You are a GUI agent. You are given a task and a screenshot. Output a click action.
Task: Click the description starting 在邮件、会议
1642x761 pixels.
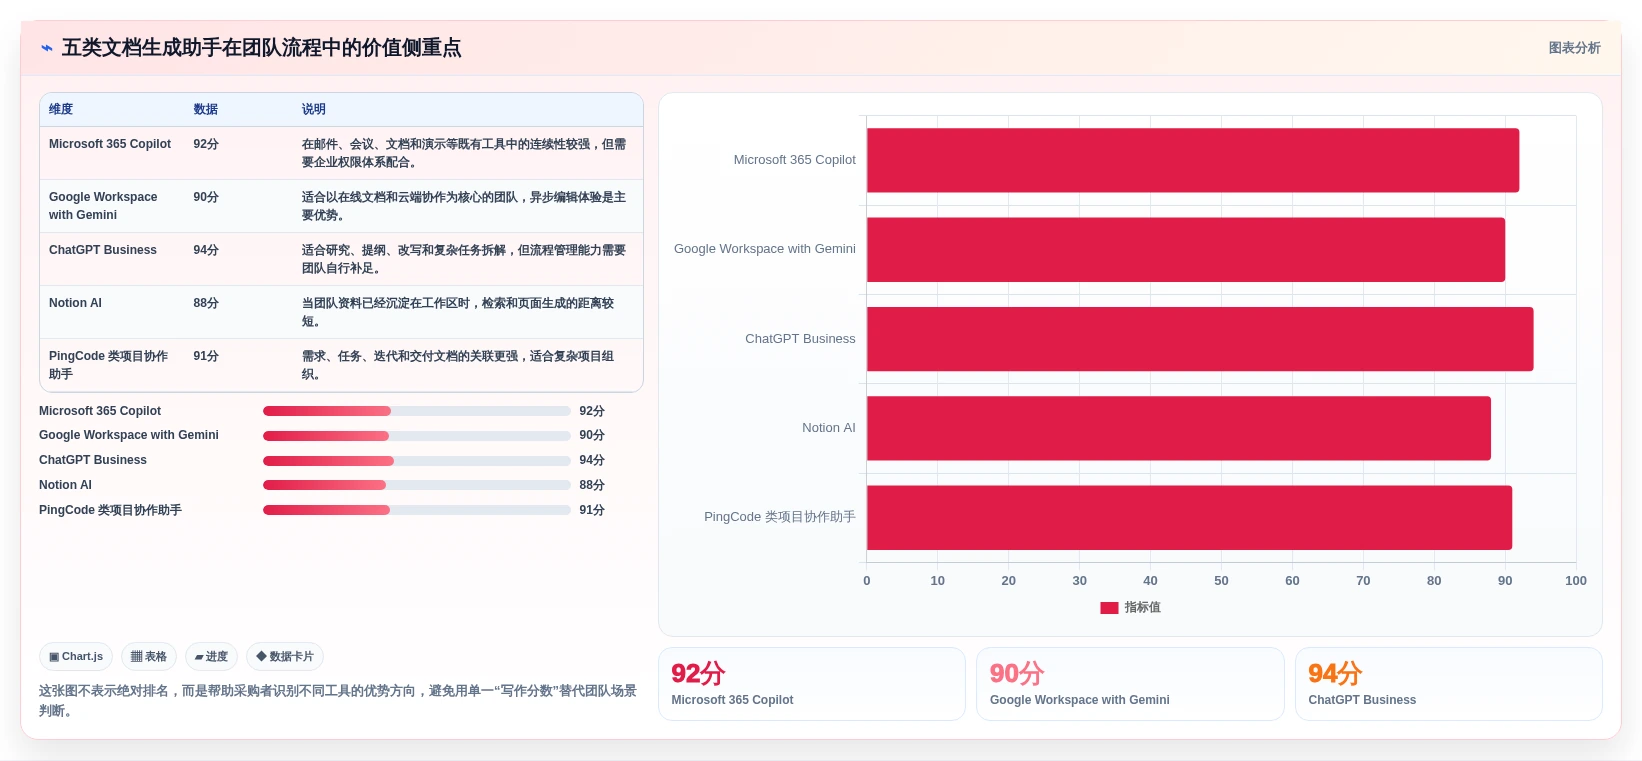point(464,153)
